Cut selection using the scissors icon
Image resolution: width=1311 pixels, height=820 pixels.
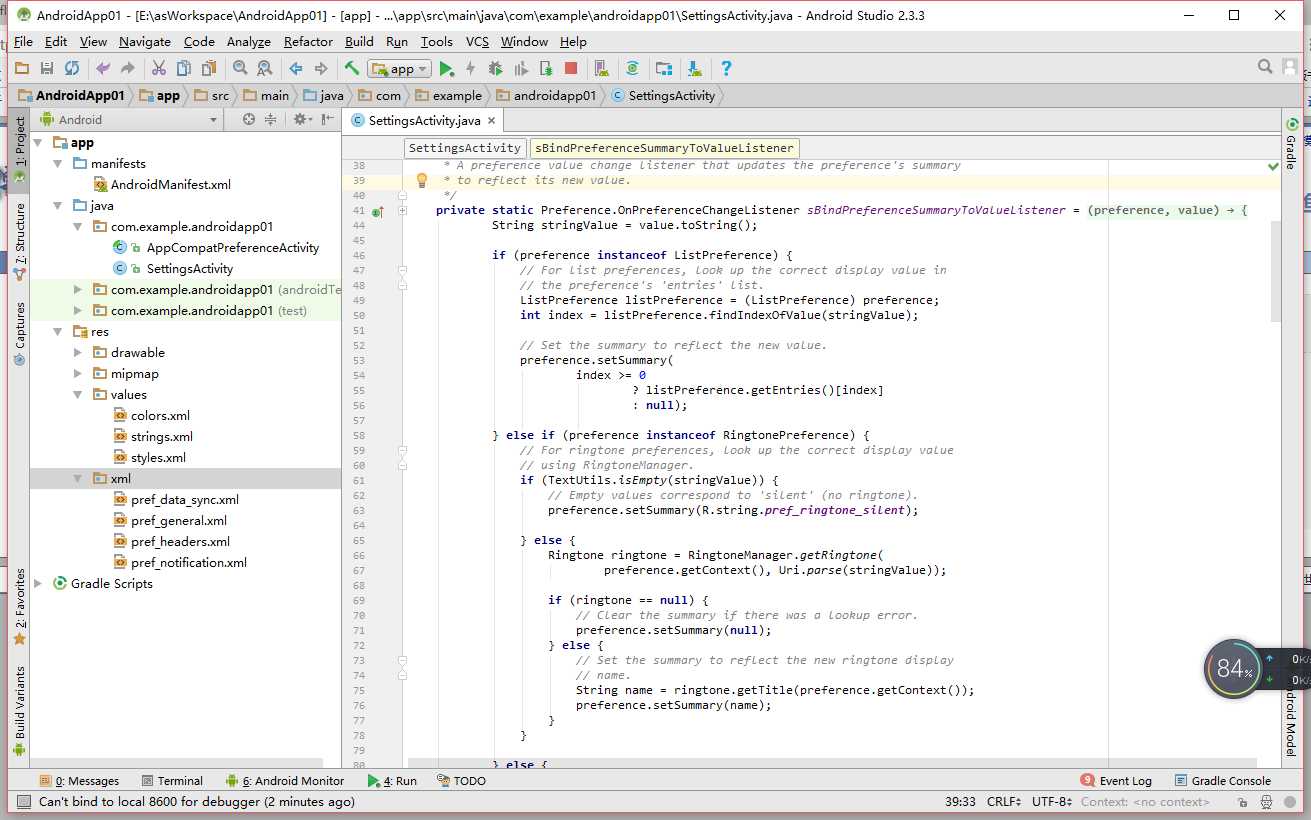[x=158, y=68]
